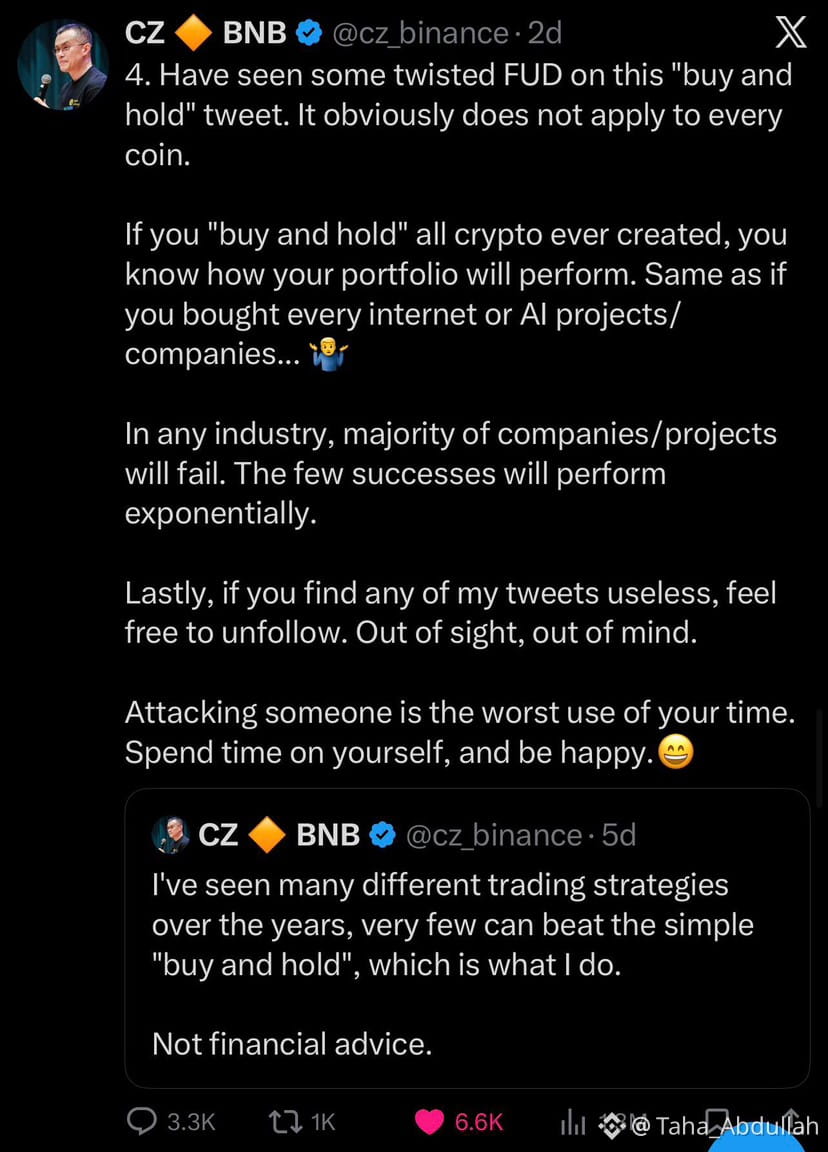Click the 2d timestamp of the main tweet
828x1152 pixels.
click(544, 33)
